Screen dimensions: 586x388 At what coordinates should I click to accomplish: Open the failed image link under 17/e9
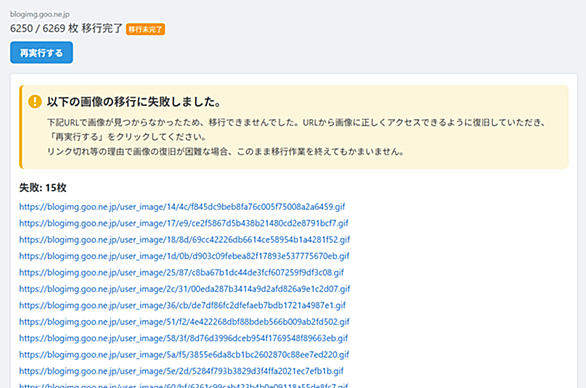(x=183, y=223)
